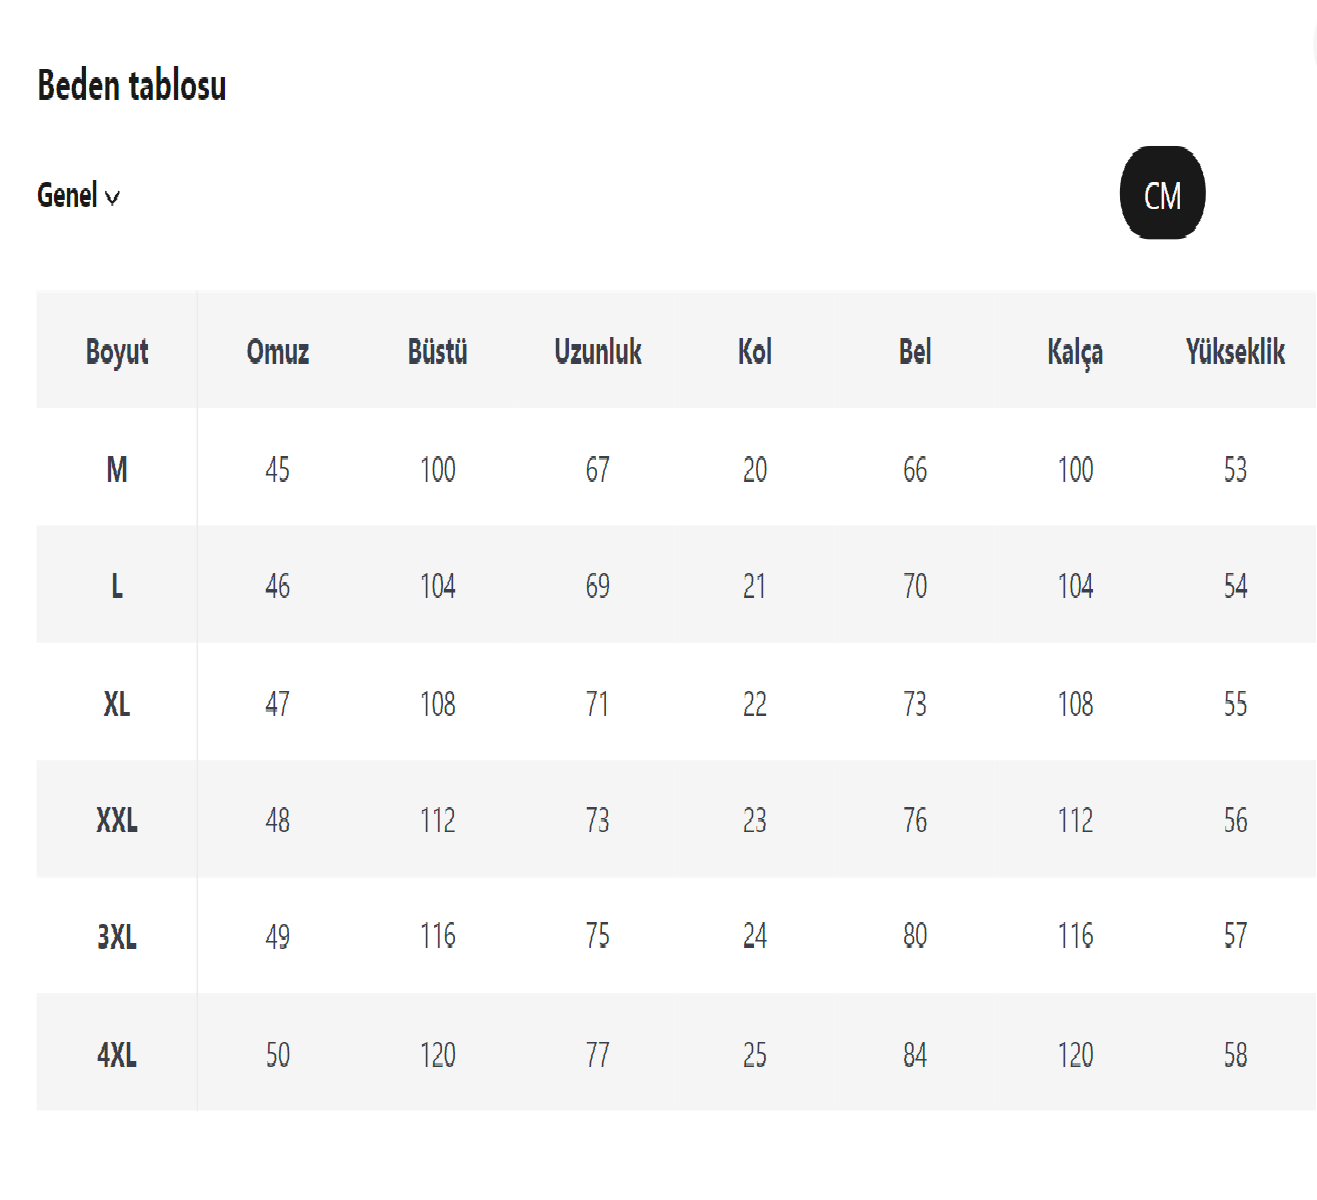Expand the Genel dropdown
Screen dimensions: 1317x1200
pyautogui.click(x=78, y=196)
